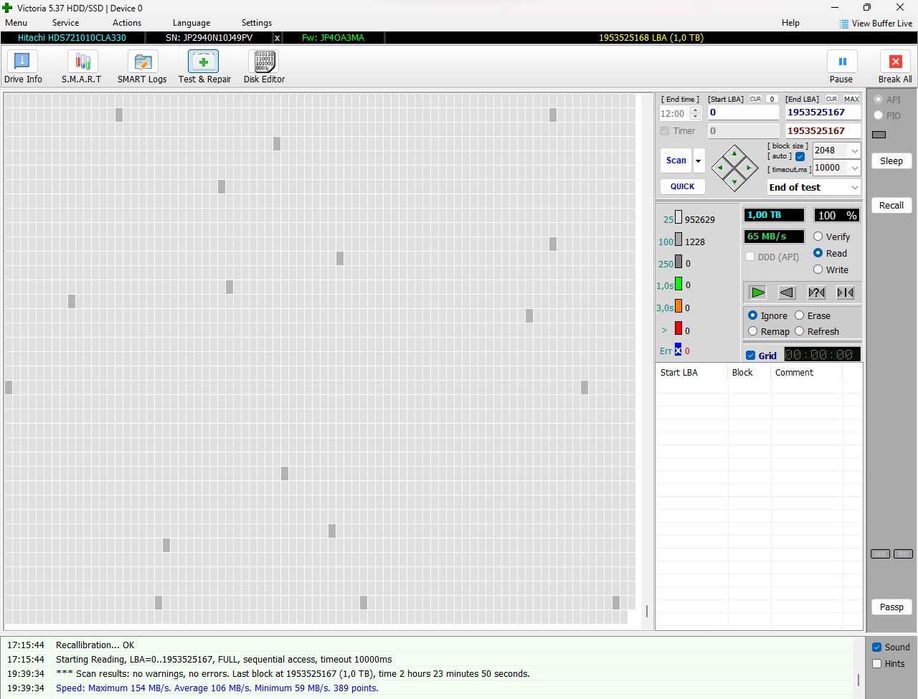
Task: Click the butterfly scan mode icon
Action: pos(845,292)
